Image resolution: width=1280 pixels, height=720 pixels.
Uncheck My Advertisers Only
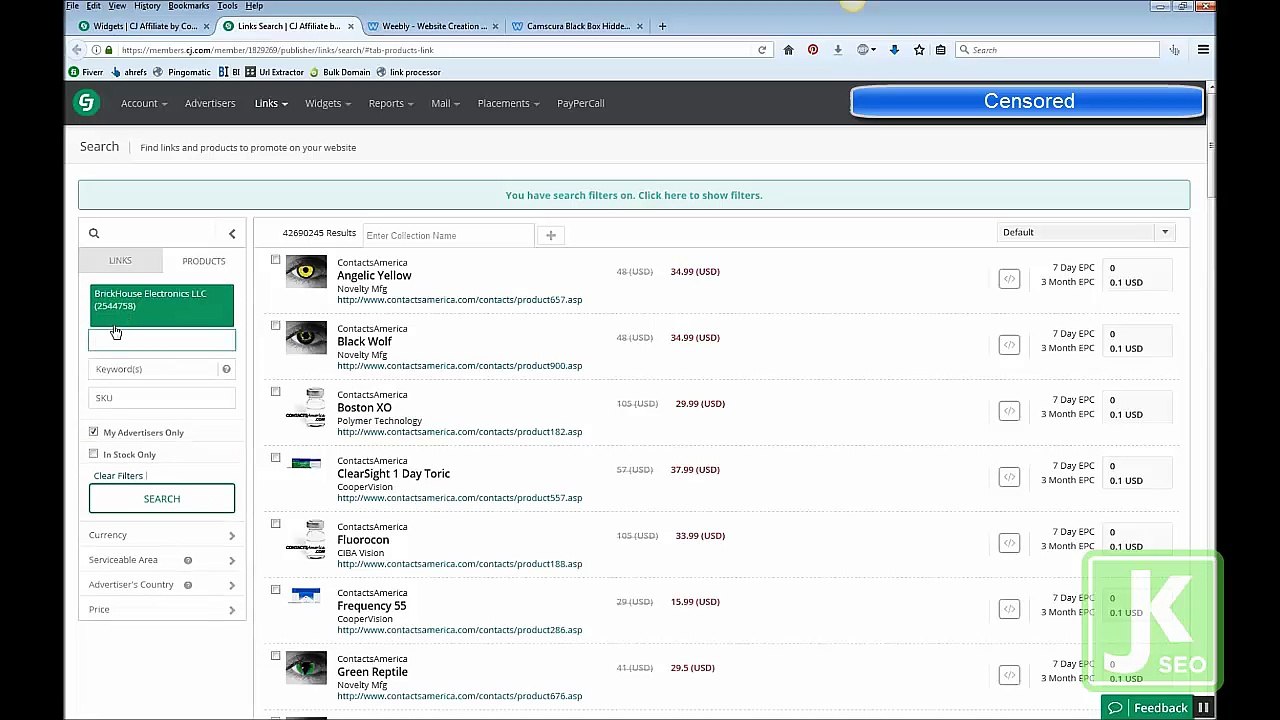coord(94,432)
